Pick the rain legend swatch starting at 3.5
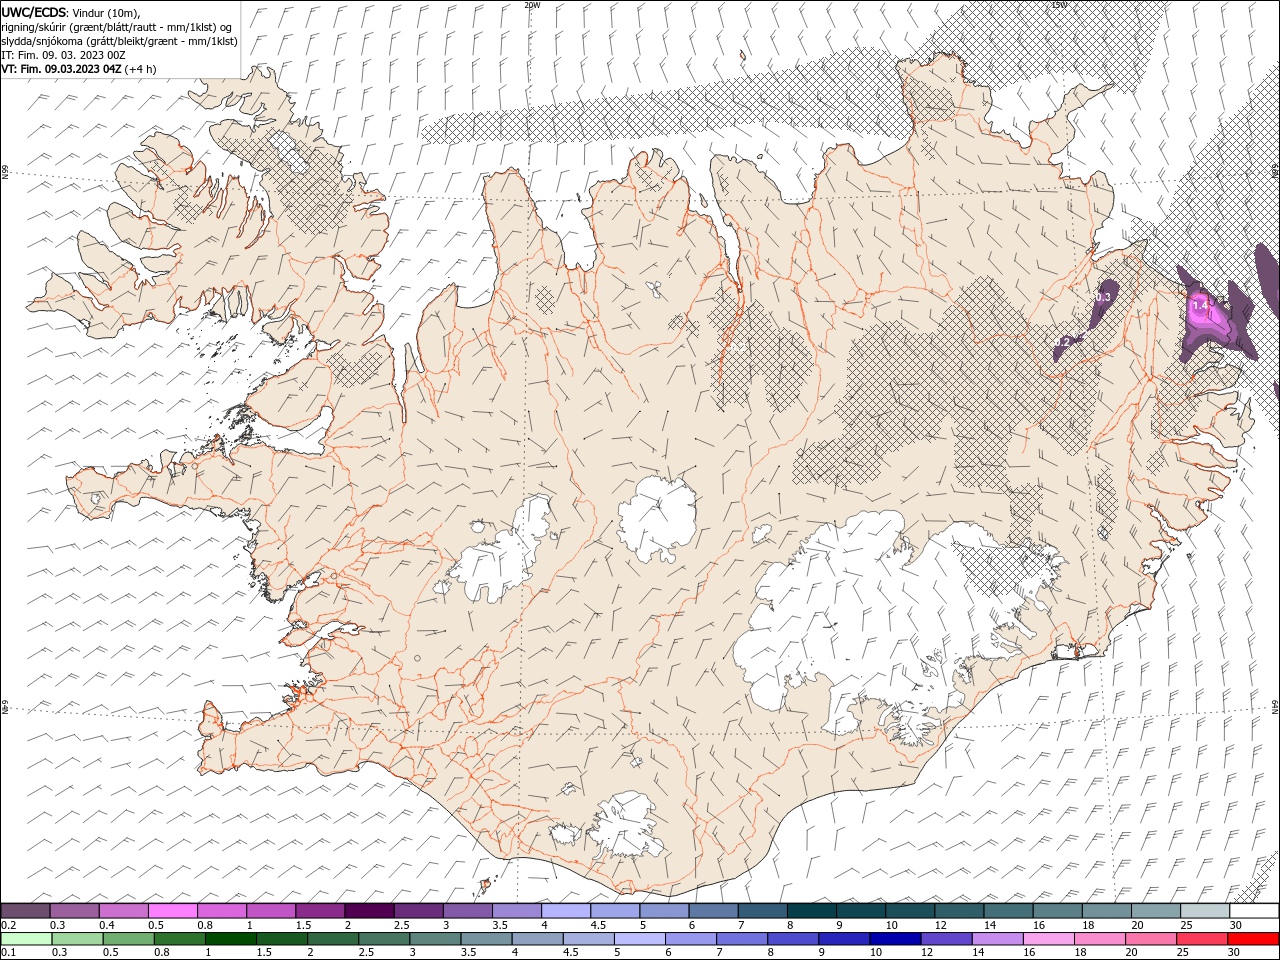The image size is (1280, 960). pos(486,938)
